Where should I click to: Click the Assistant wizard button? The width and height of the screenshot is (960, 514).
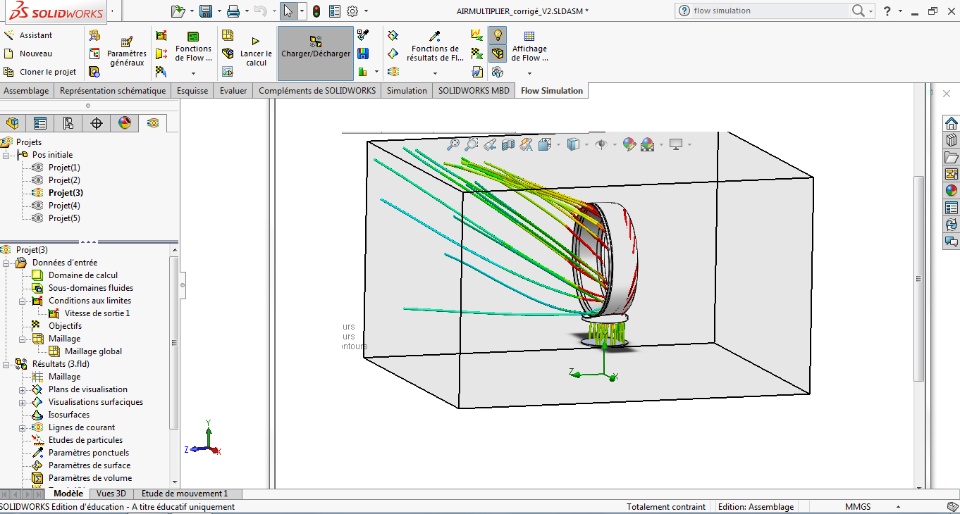[x=28, y=35]
